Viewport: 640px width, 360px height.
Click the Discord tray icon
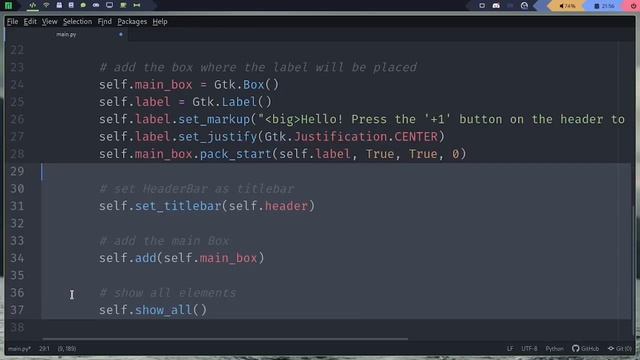click(496, 6)
